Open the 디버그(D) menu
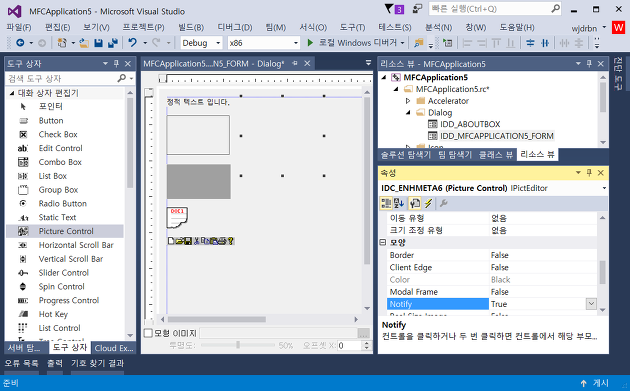 [235, 27]
